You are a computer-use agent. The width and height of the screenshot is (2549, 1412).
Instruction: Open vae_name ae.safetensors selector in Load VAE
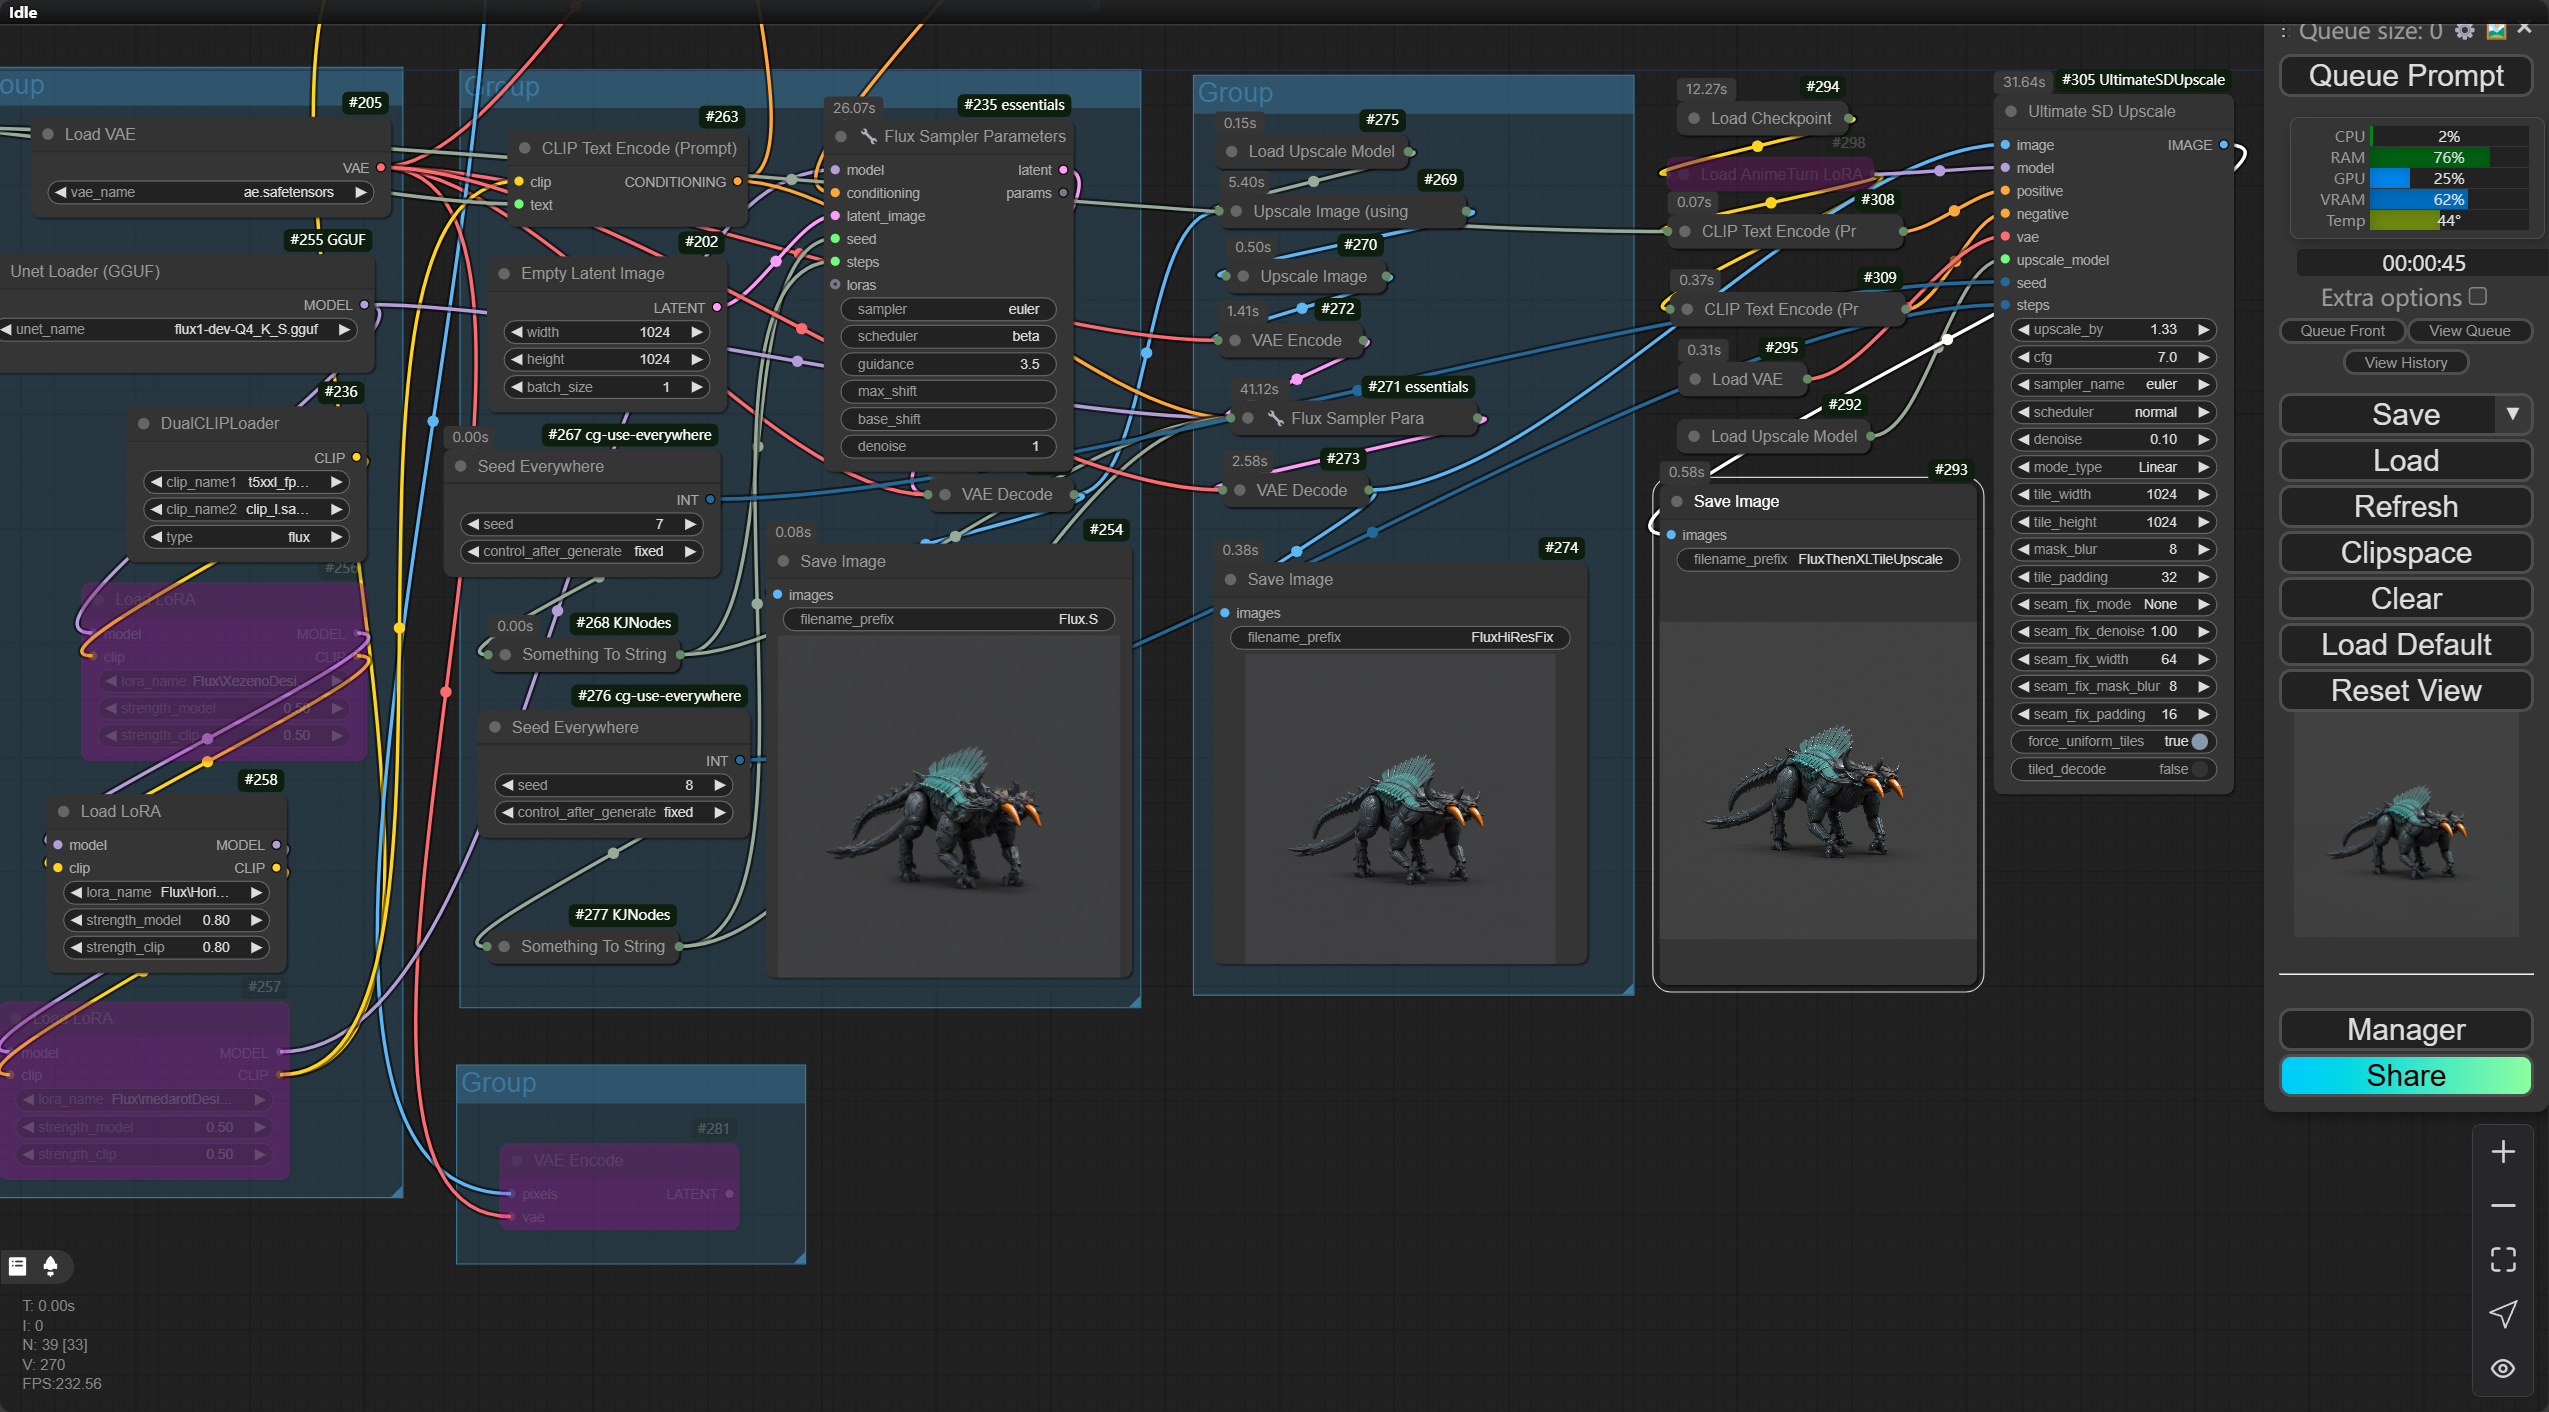(x=210, y=192)
